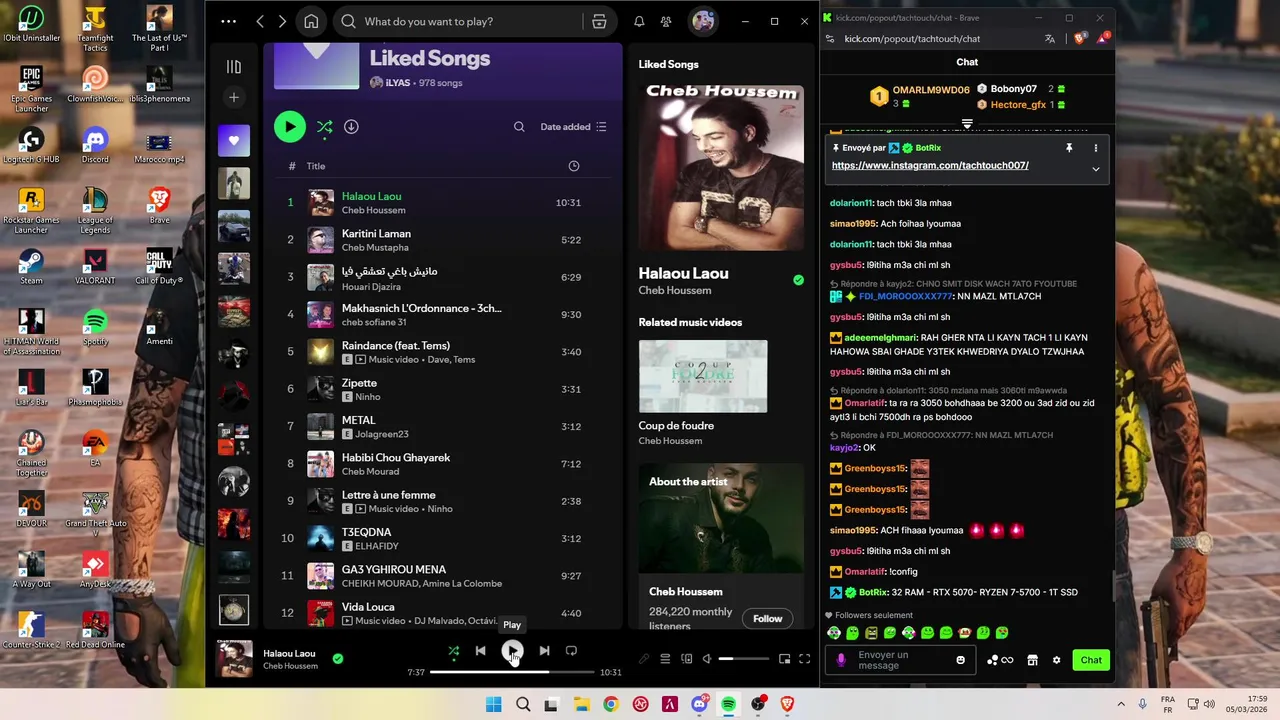
Task: Show hidden system tray icons
Action: [x=1120, y=705]
